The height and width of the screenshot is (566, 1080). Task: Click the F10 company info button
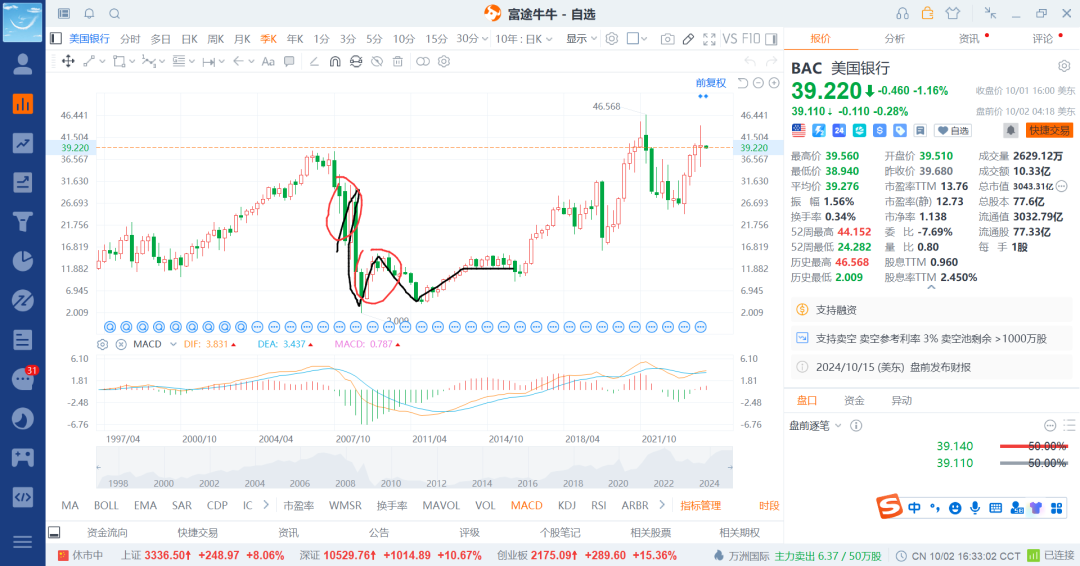(x=751, y=39)
